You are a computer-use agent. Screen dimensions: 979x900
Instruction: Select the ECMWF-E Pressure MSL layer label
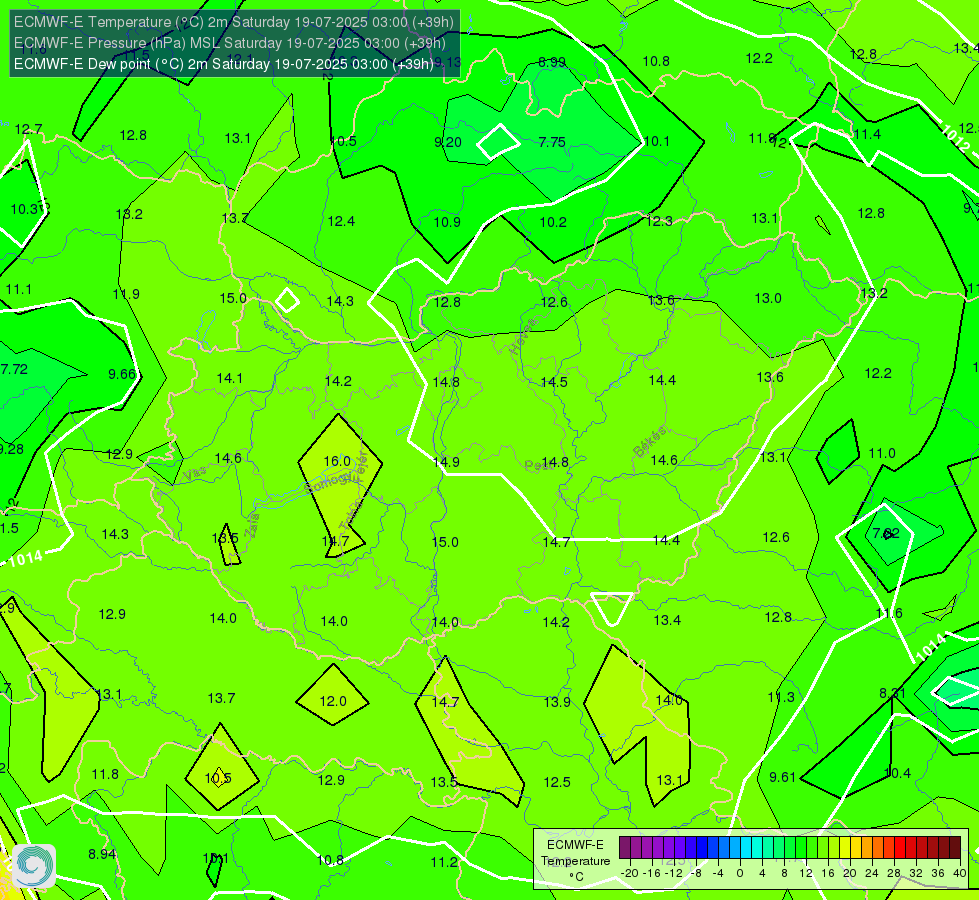pos(230,43)
